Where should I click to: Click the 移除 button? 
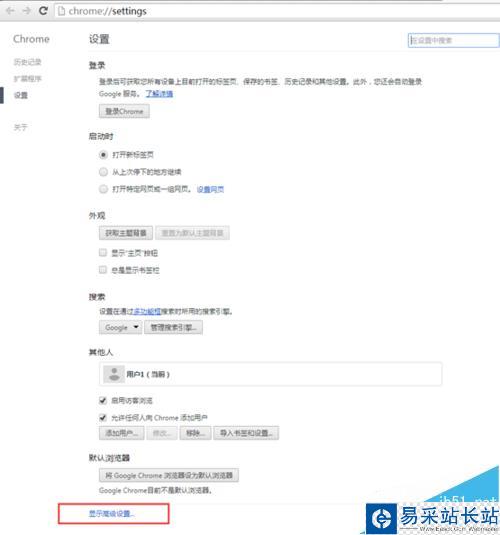tap(195, 433)
